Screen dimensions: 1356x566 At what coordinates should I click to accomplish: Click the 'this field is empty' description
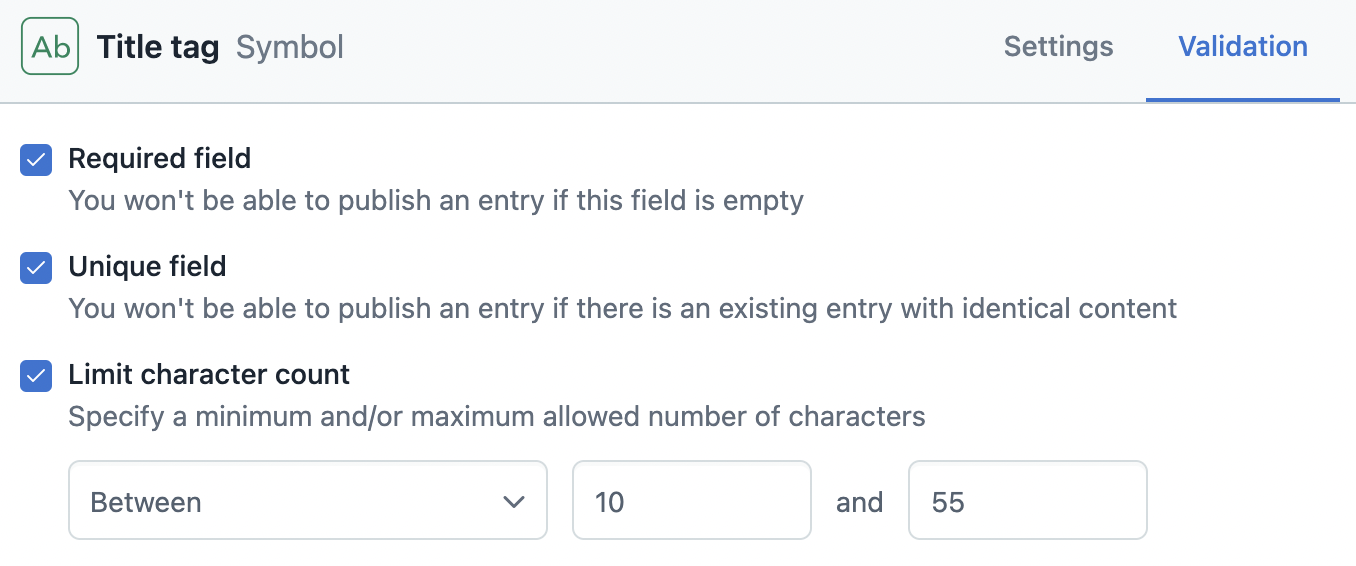[x=436, y=201]
